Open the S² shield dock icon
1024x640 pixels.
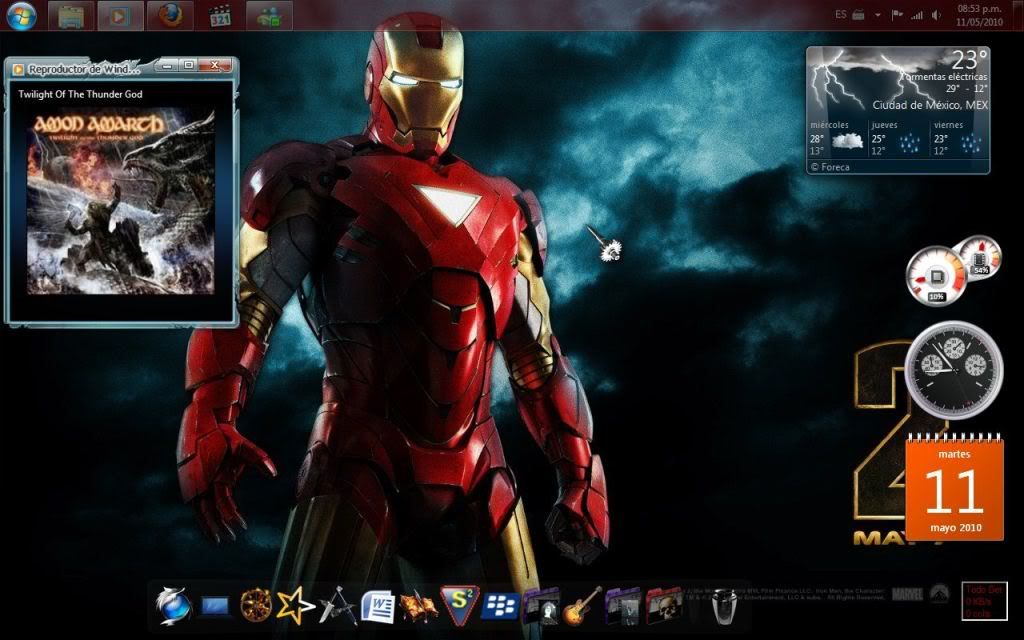(x=459, y=605)
